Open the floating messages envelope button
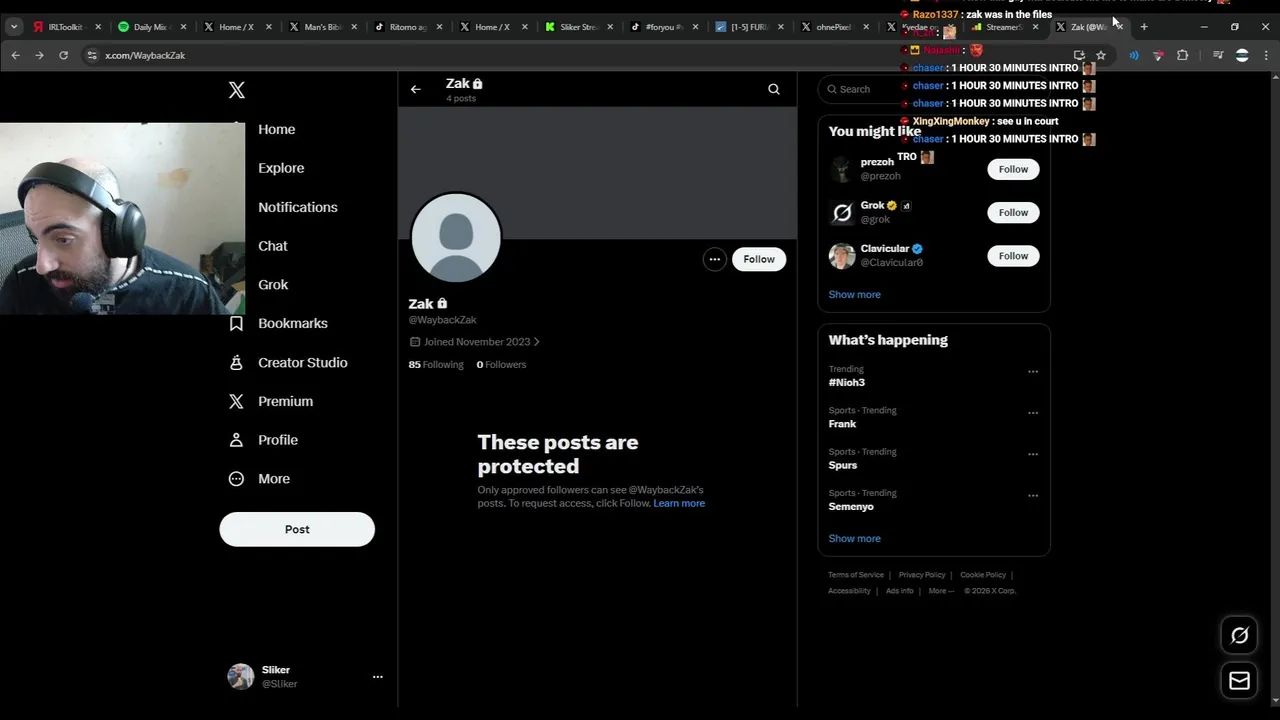Viewport: 1280px width, 720px height. click(x=1239, y=681)
